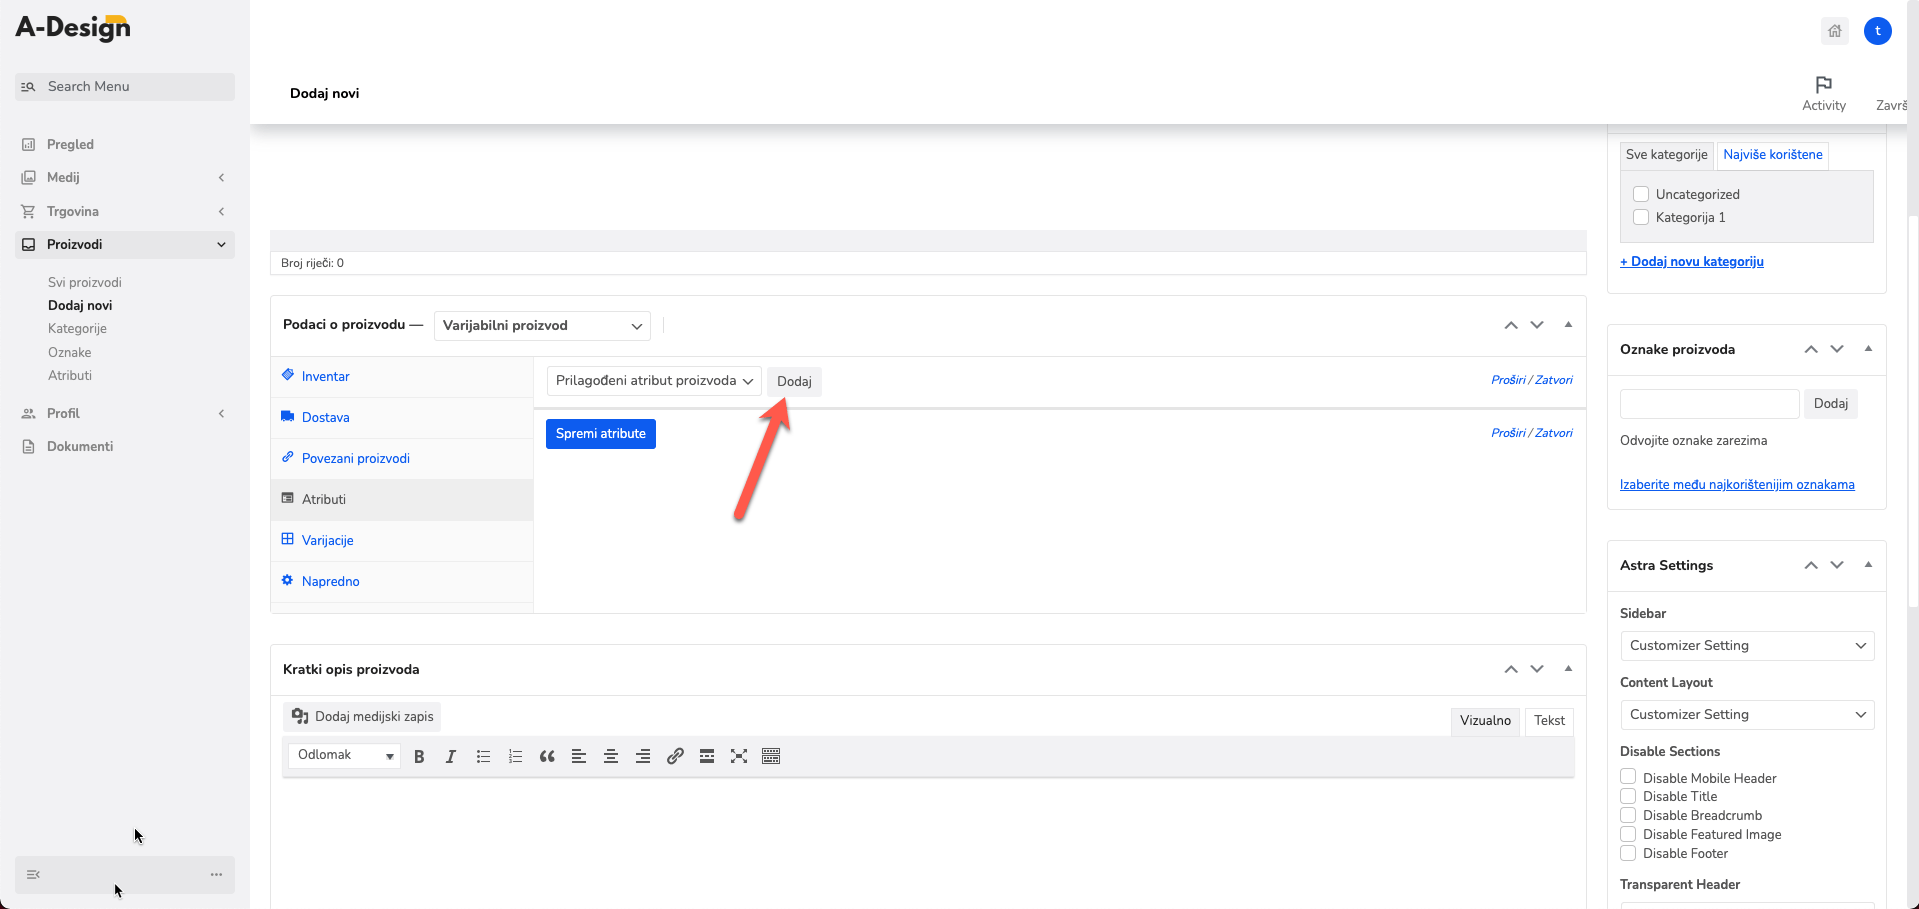This screenshot has width=1919, height=909.
Task: Click the Spremi atribute button
Action: point(601,434)
